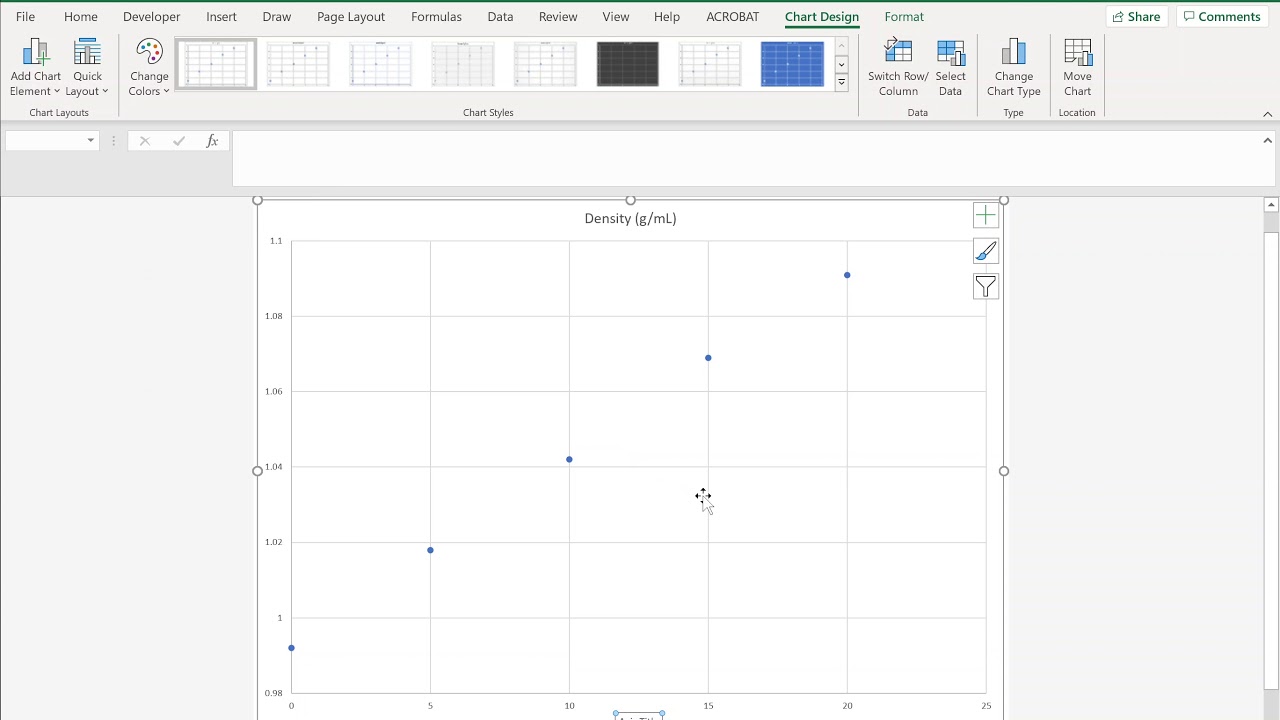This screenshot has height=720, width=1280.
Task: Select the seventh chart style thumbnail
Action: (710, 64)
